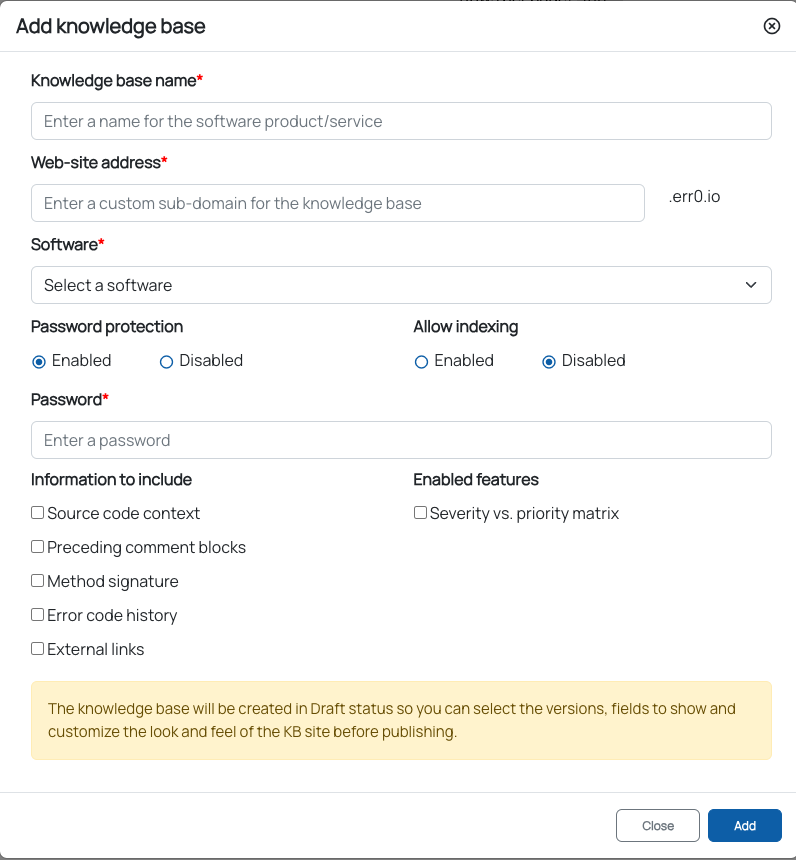Enable Severity vs. priority matrix feature
The height and width of the screenshot is (860, 796).
421,513
